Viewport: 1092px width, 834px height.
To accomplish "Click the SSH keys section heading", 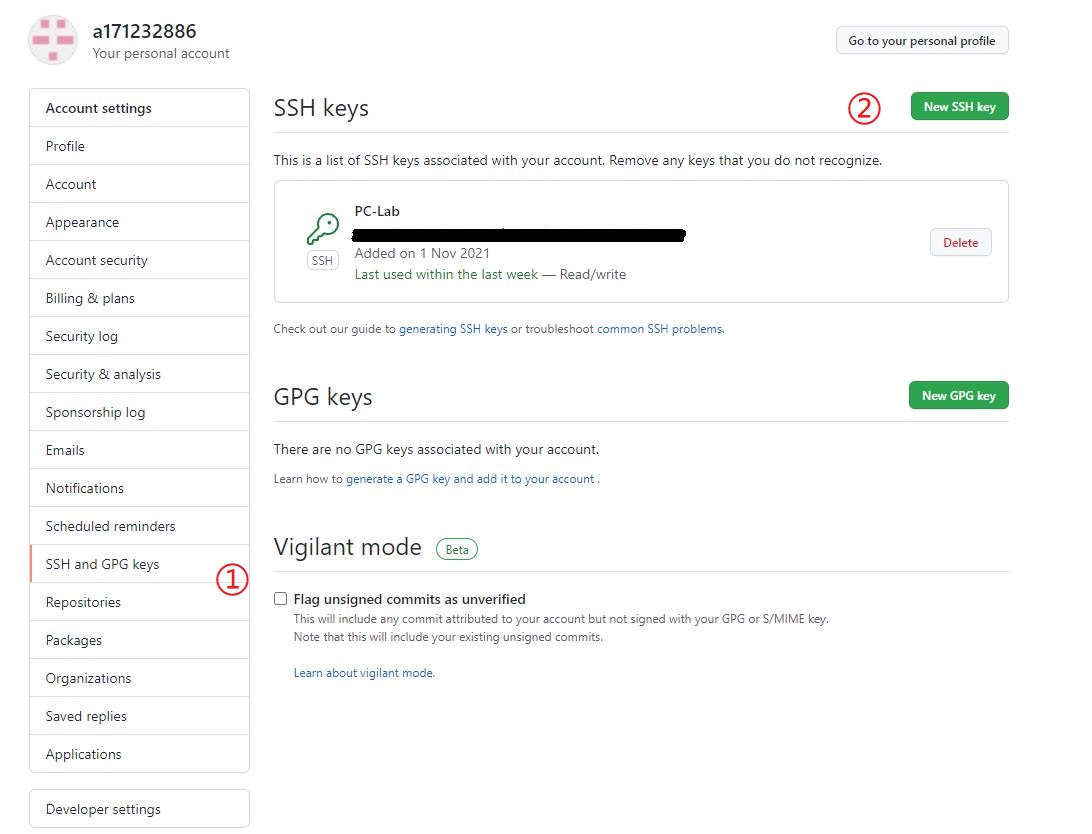I will tap(321, 108).
